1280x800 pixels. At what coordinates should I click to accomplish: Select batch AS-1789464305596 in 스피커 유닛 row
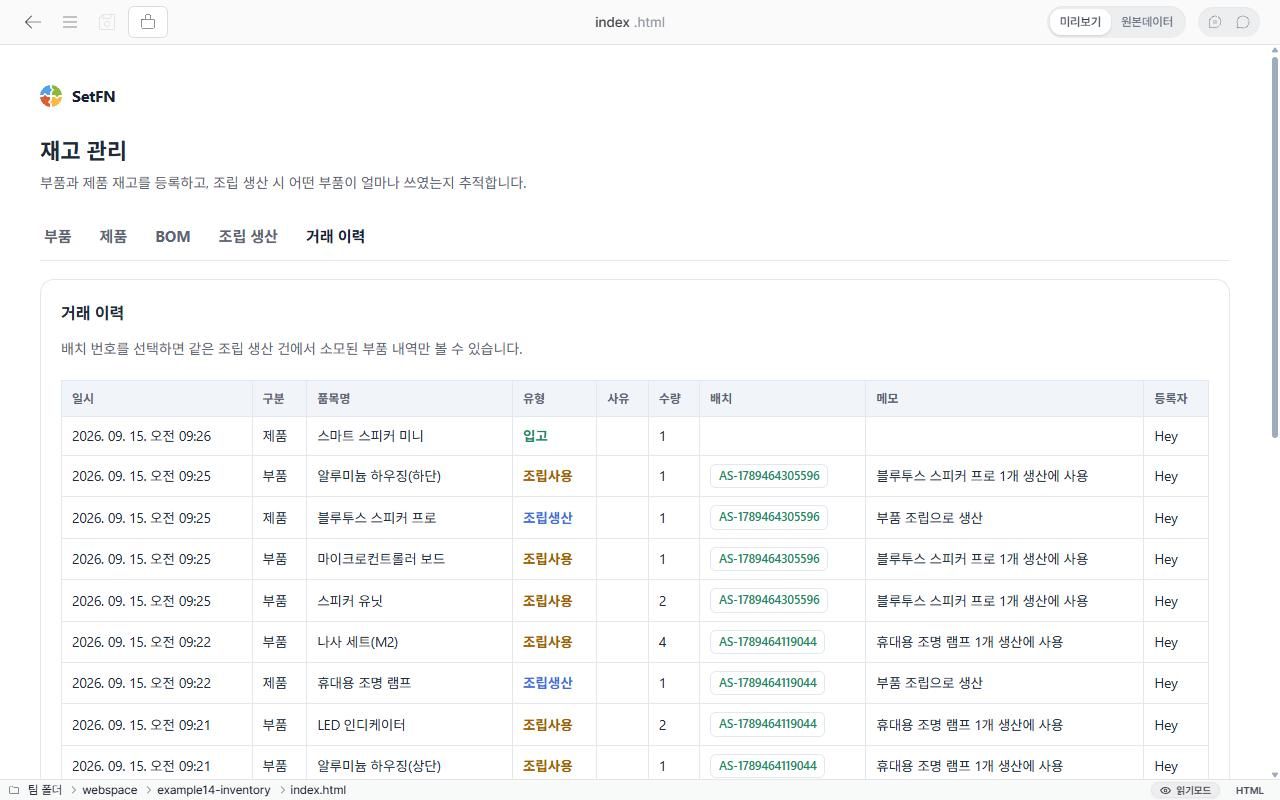pyautogui.click(x=769, y=600)
